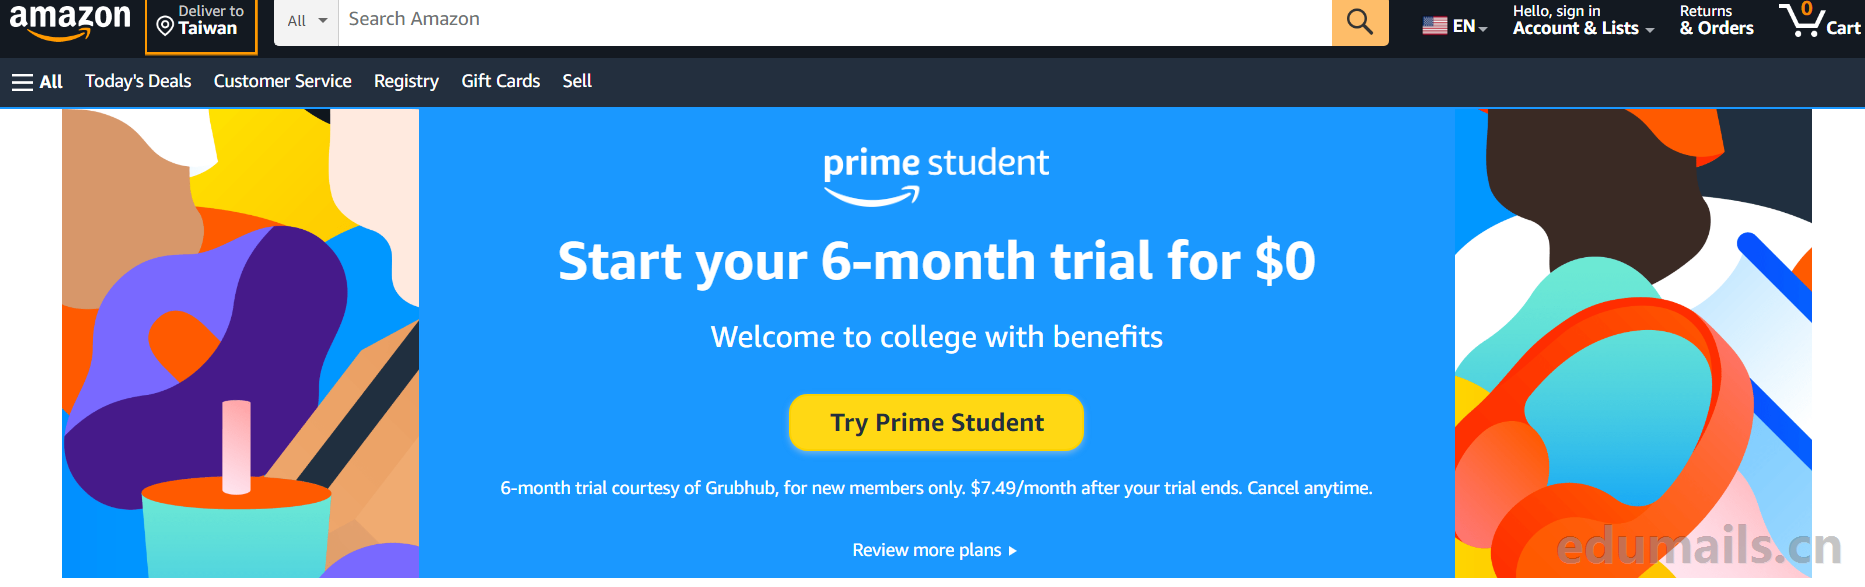Viewport: 1865px width, 587px height.
Task: Open the Registry page
Action: click(406, 81)
